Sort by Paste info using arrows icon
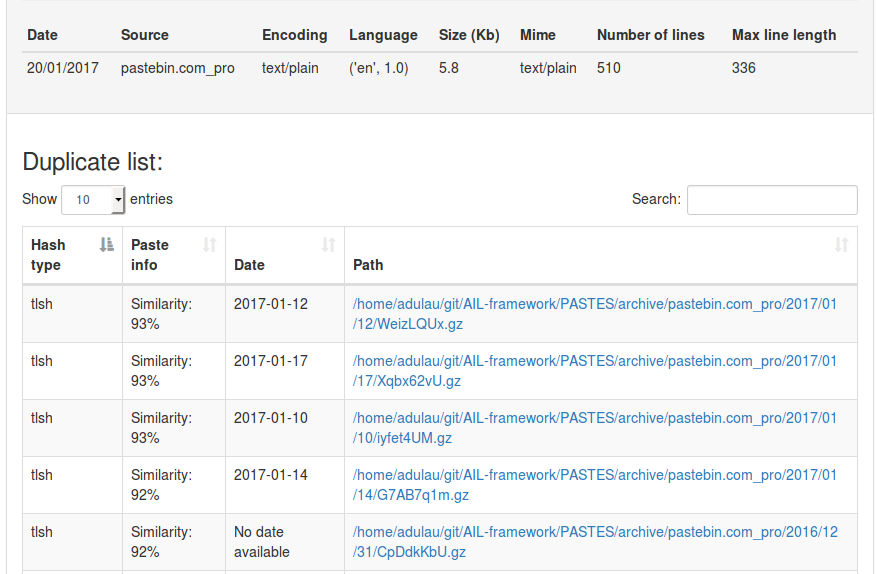Image resolution: width=877 pixels, height=574 pixels. (x=210, y=245)
